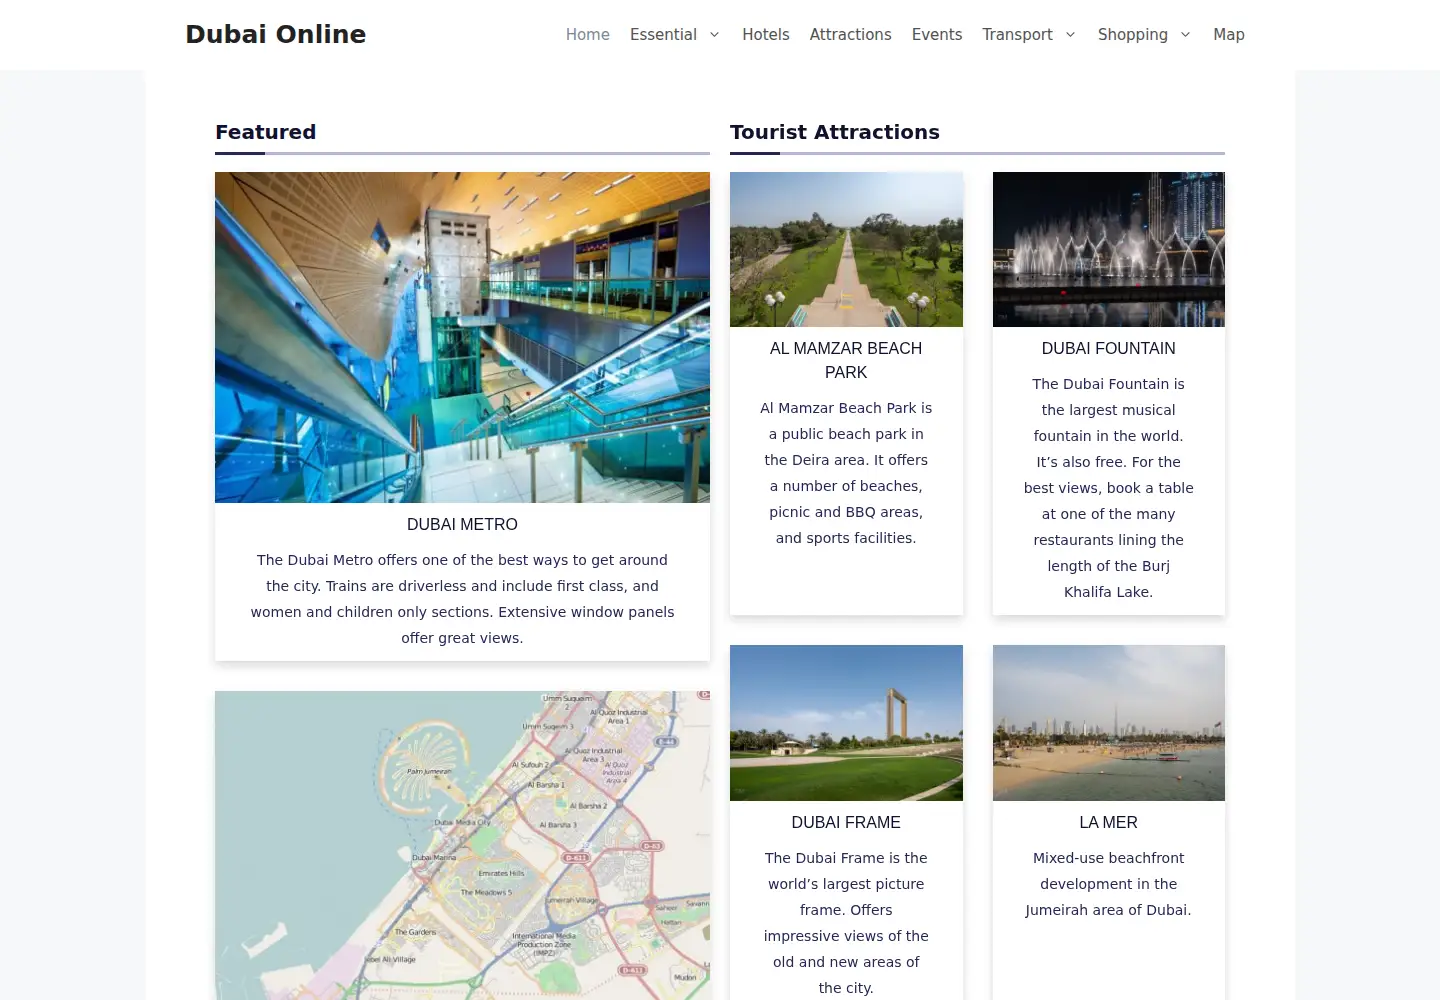This screenshot has width=1440, height=1000.
Task: Open the DUBAI METRO title link
Action: click(462, 524)
